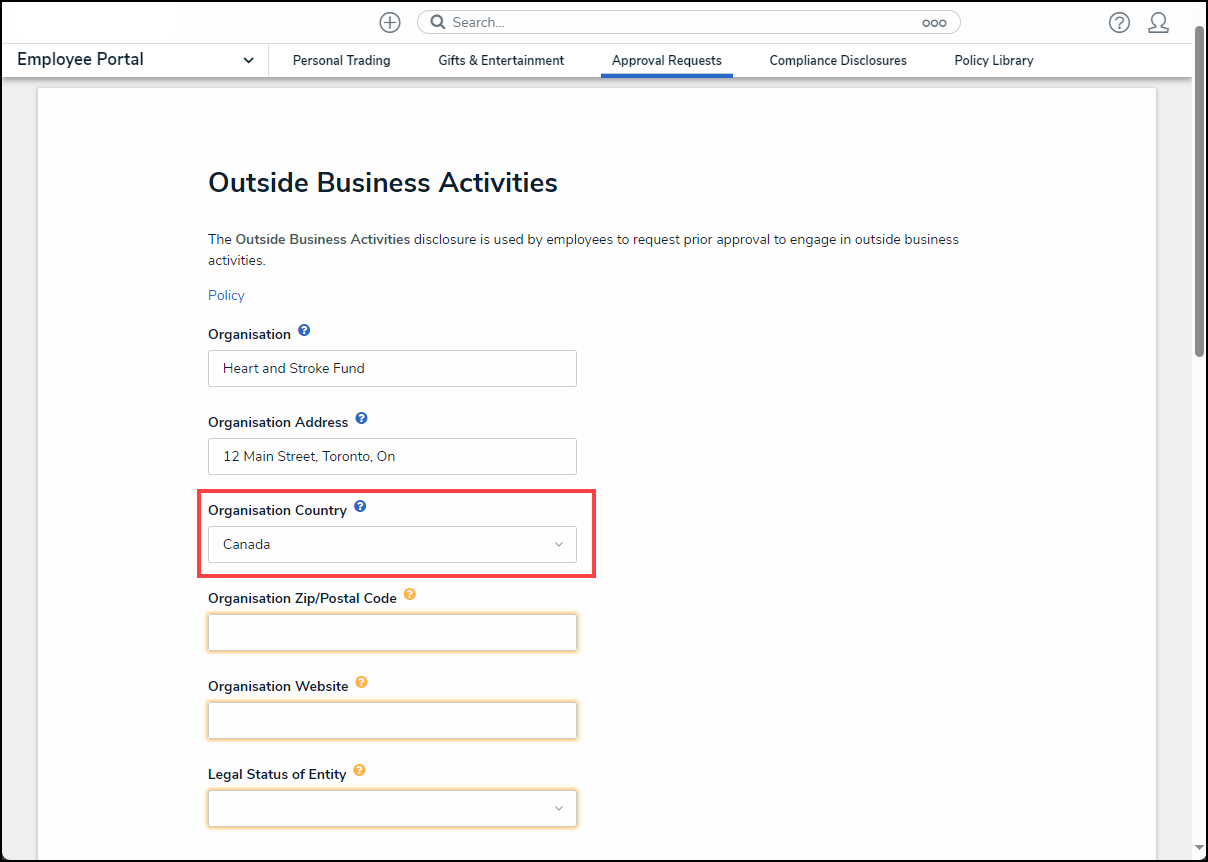
Task: Focus the Organisation Website text field
Action: click(392, 721)
